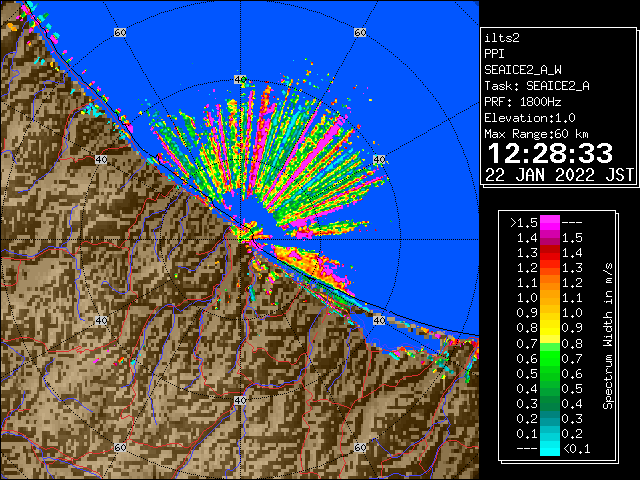Click the '>1.5' legend label
The width and height of the screenshot is (640, 480).
[523, 223]
